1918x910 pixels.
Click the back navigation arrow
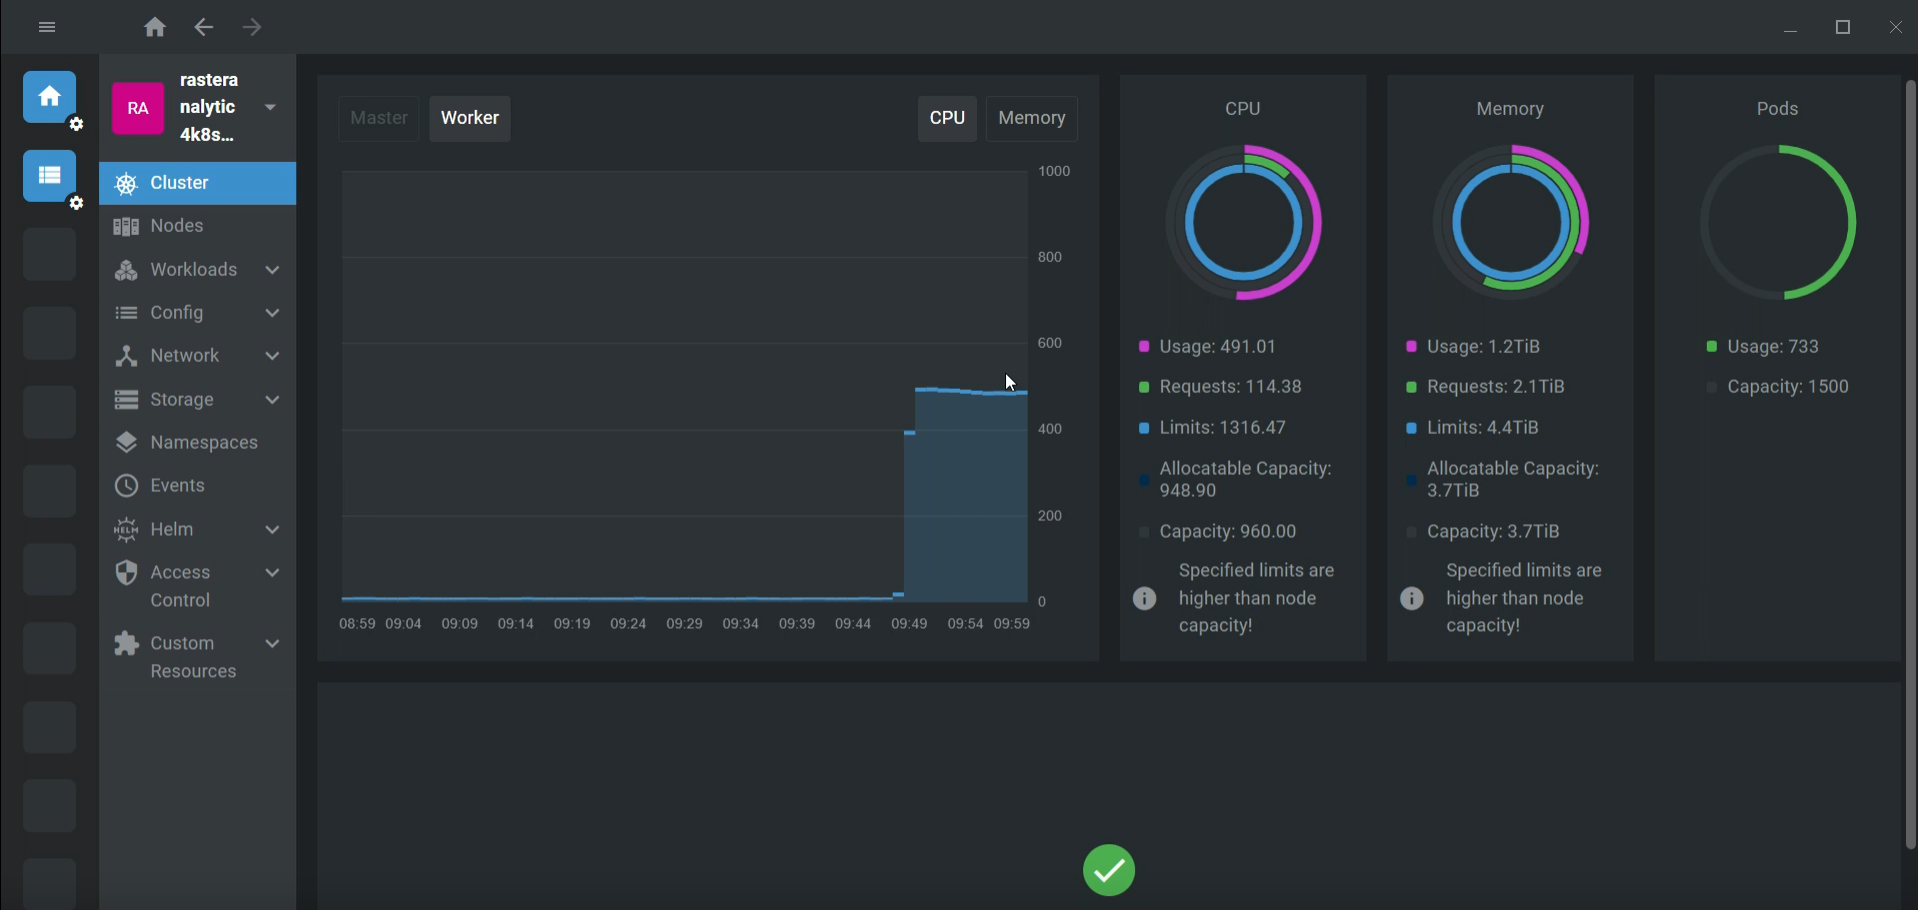204,27
